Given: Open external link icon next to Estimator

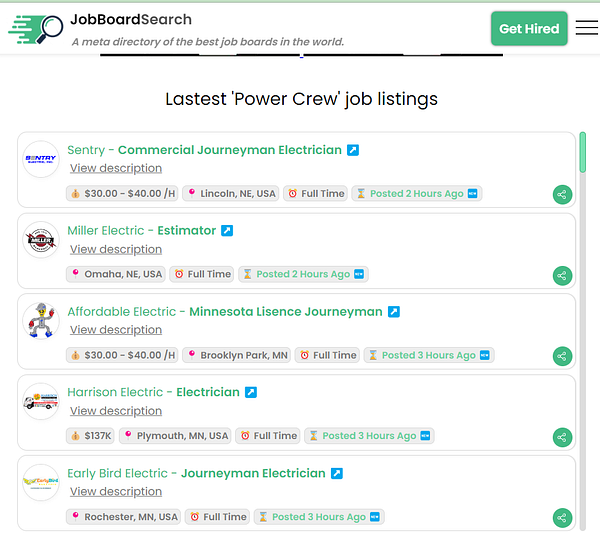Looking at the screenshot, I should [227, 231].
